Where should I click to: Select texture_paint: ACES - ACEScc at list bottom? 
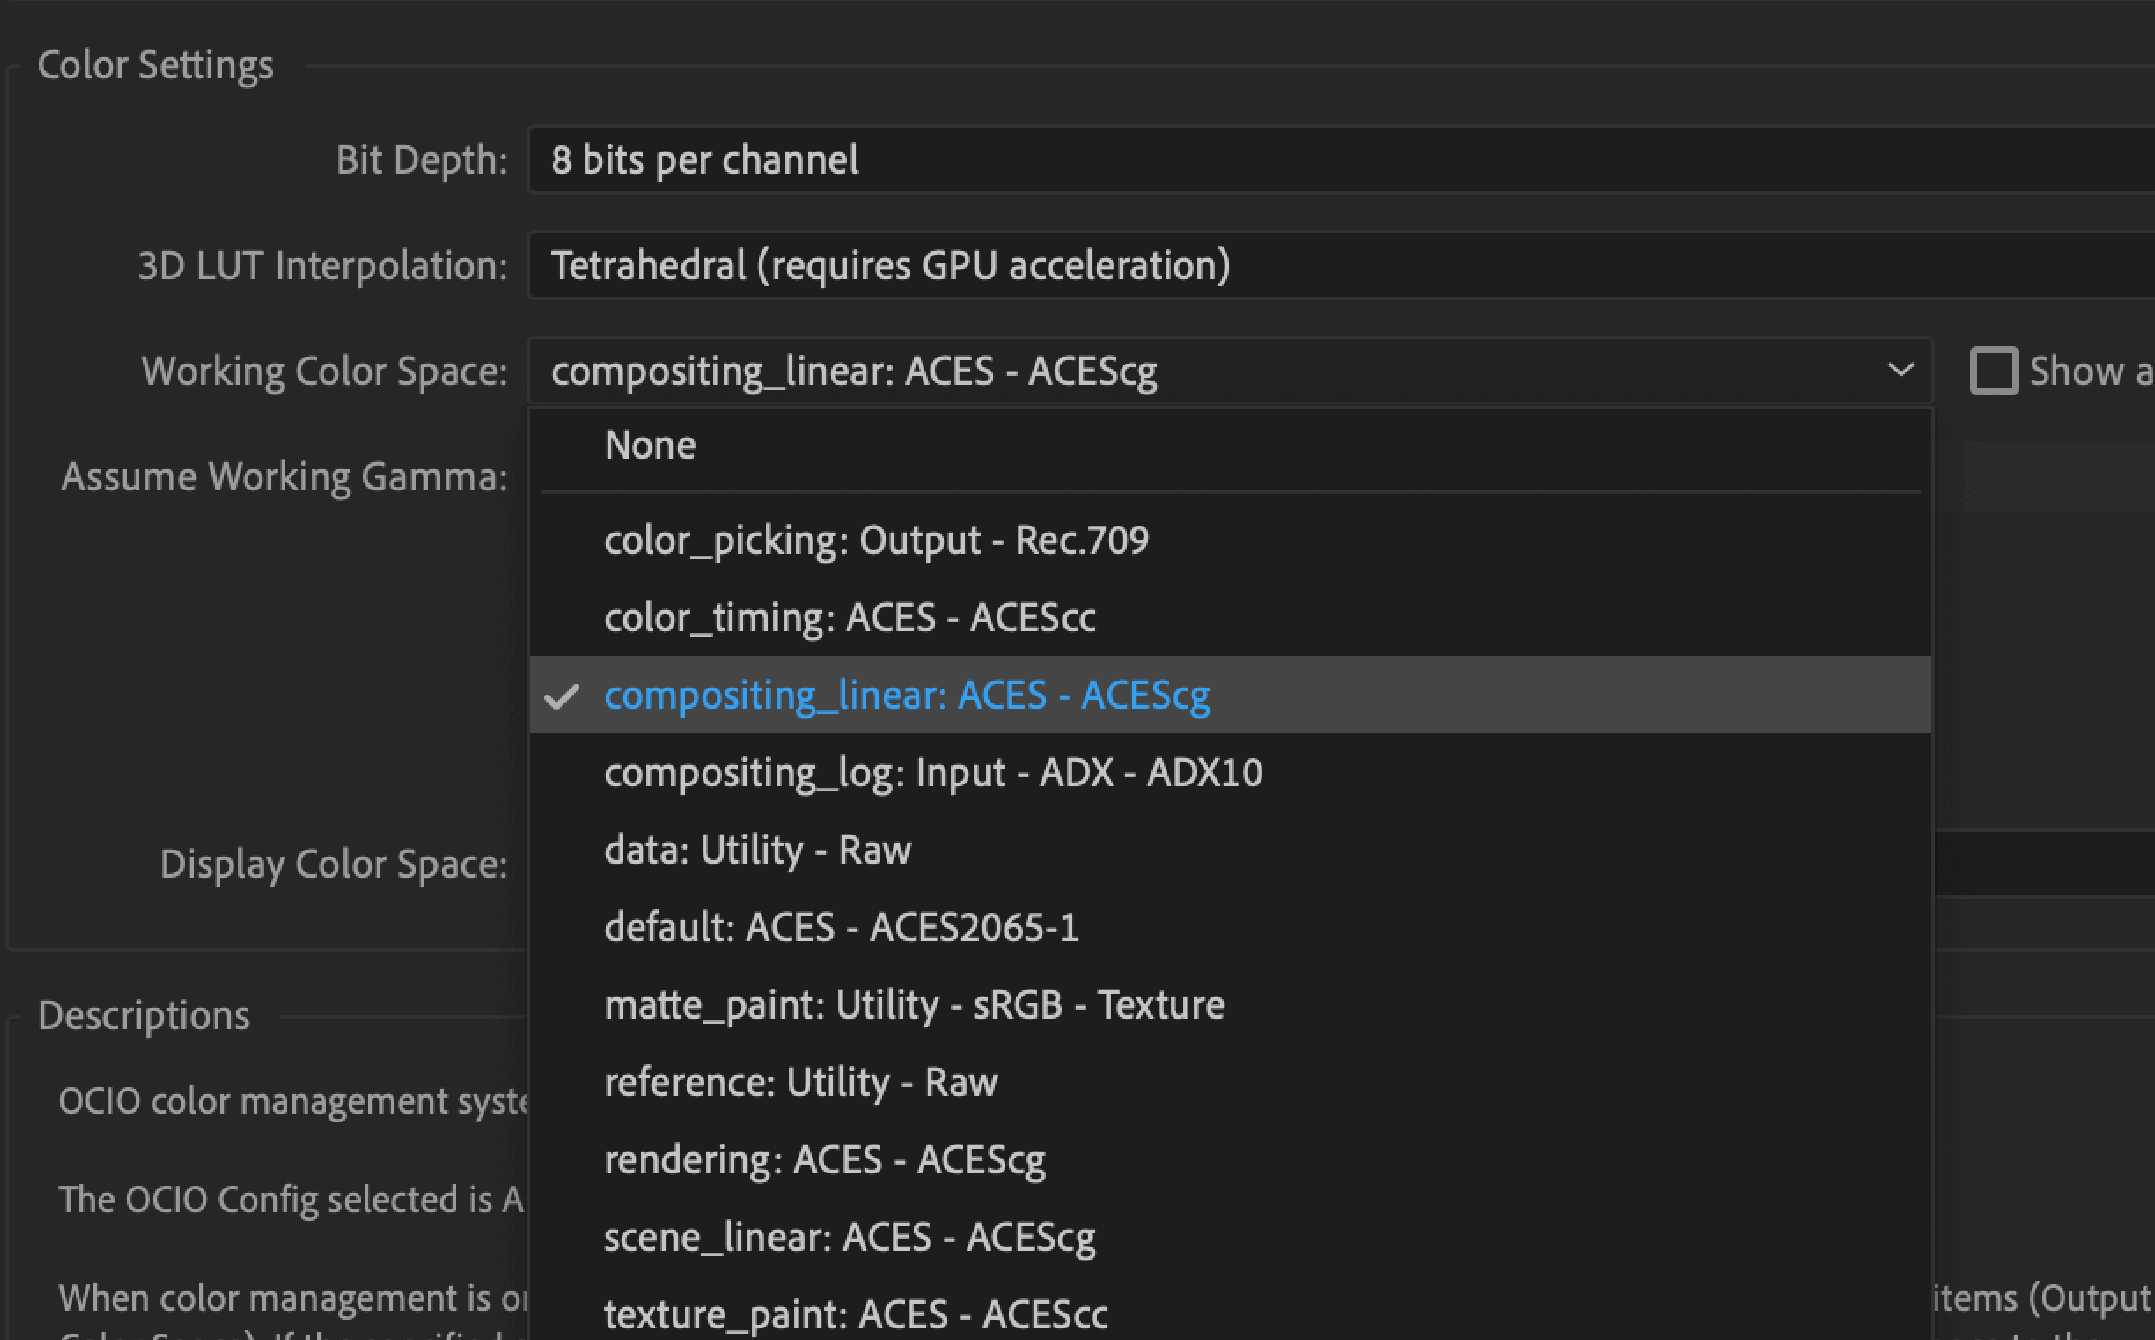click(x=855, y=1313)
